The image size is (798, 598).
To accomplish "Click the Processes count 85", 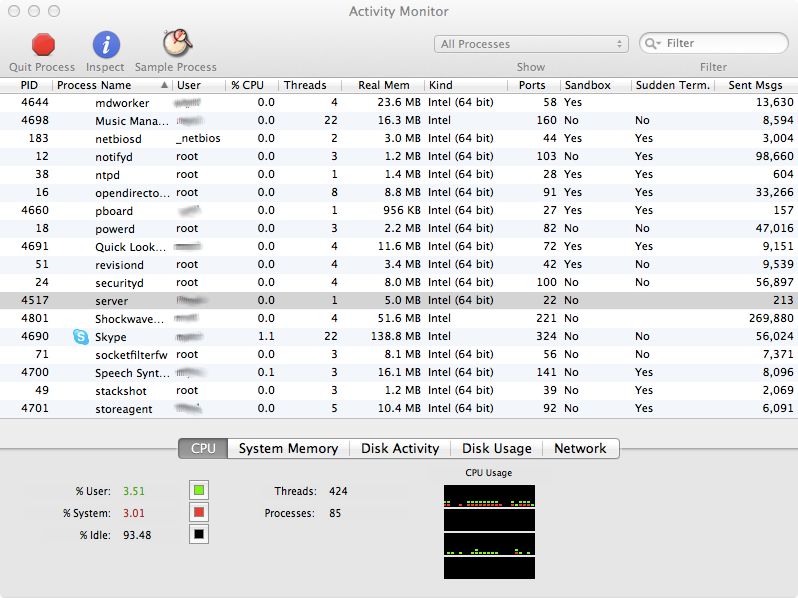I will coord(335,513).
